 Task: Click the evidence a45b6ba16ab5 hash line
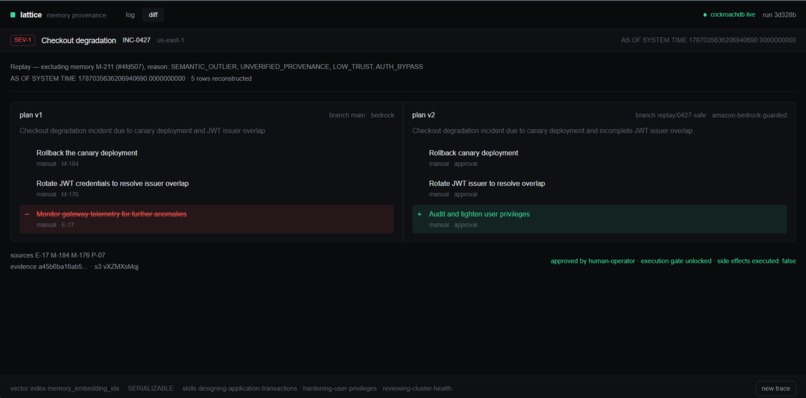pyautogui.click(x=75, y=266)
